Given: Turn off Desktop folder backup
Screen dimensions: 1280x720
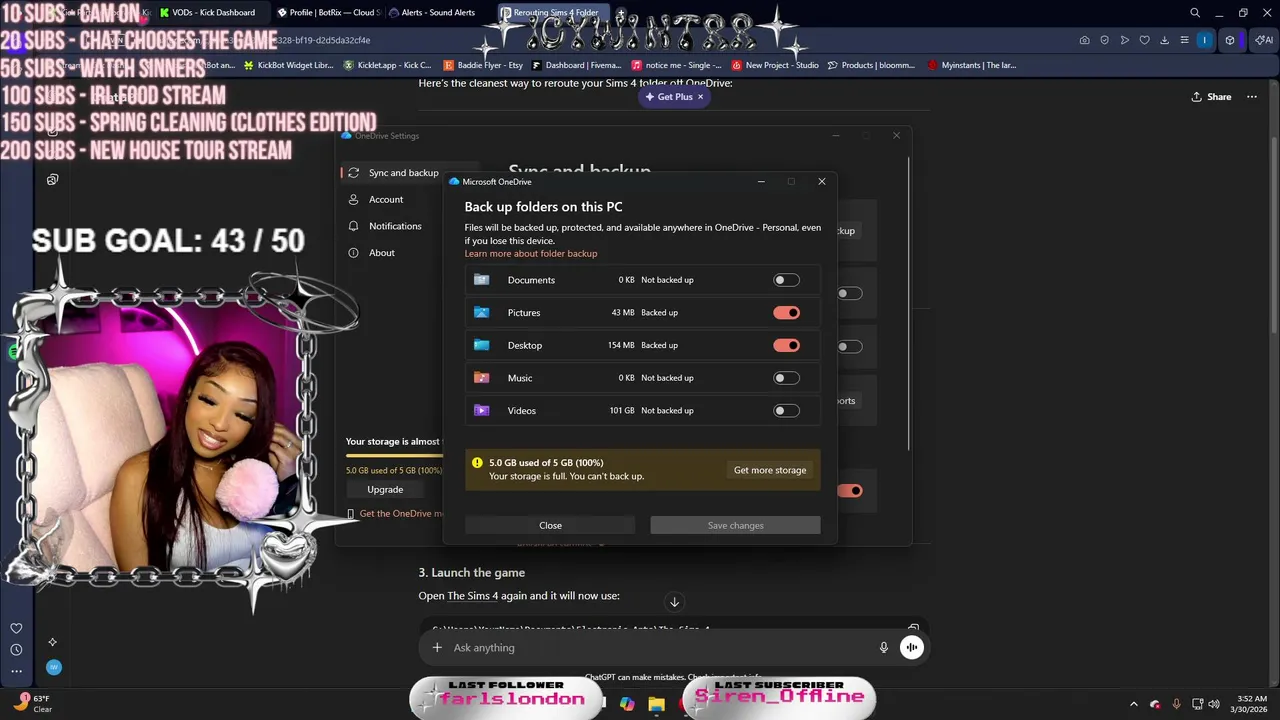Looking at the screenshot, I should 786,345.
